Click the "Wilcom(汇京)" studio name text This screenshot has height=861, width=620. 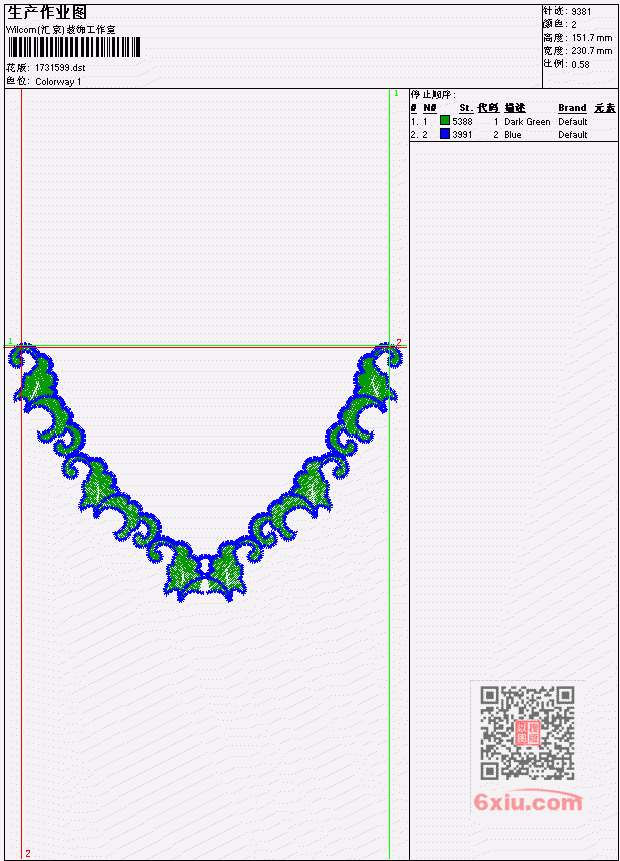36,30
